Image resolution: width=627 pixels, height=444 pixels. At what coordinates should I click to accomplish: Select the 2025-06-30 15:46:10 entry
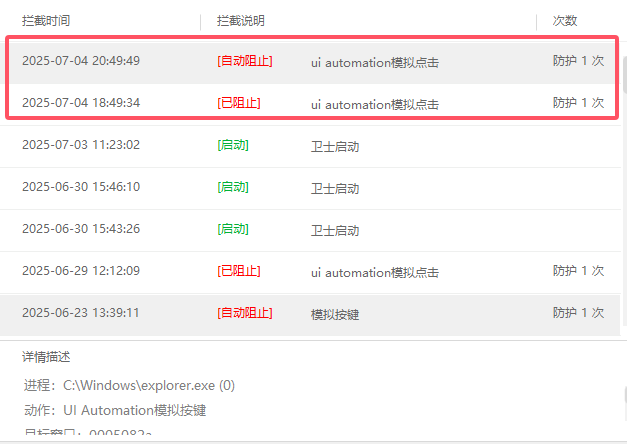coord(81,187)
